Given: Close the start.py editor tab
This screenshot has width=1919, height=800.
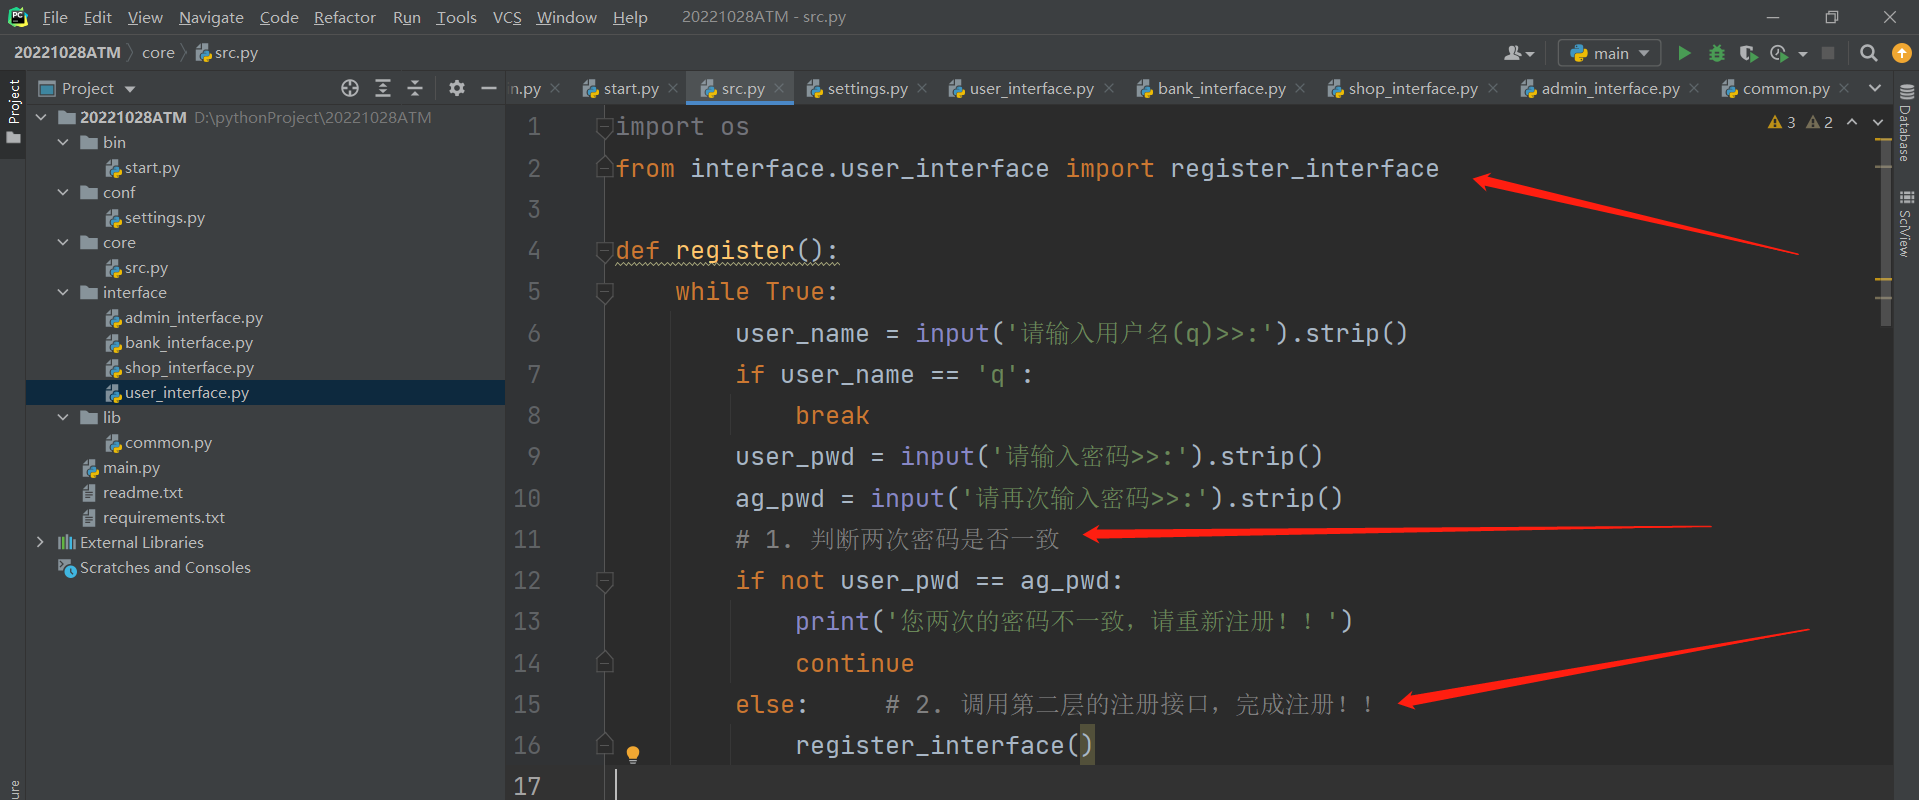Looking at the screenshot, I should (x=673, y=88).
